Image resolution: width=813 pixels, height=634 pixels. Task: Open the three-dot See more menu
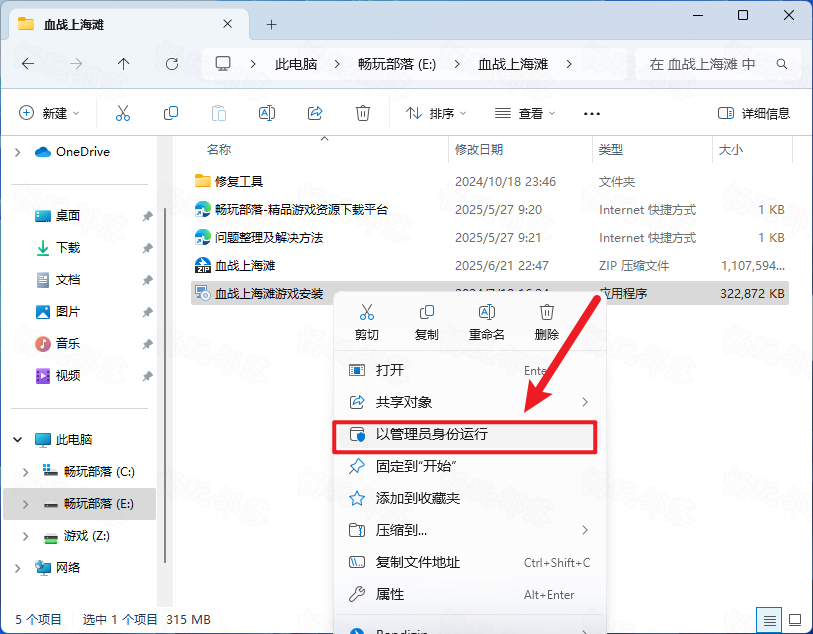[x=592, y=114]
